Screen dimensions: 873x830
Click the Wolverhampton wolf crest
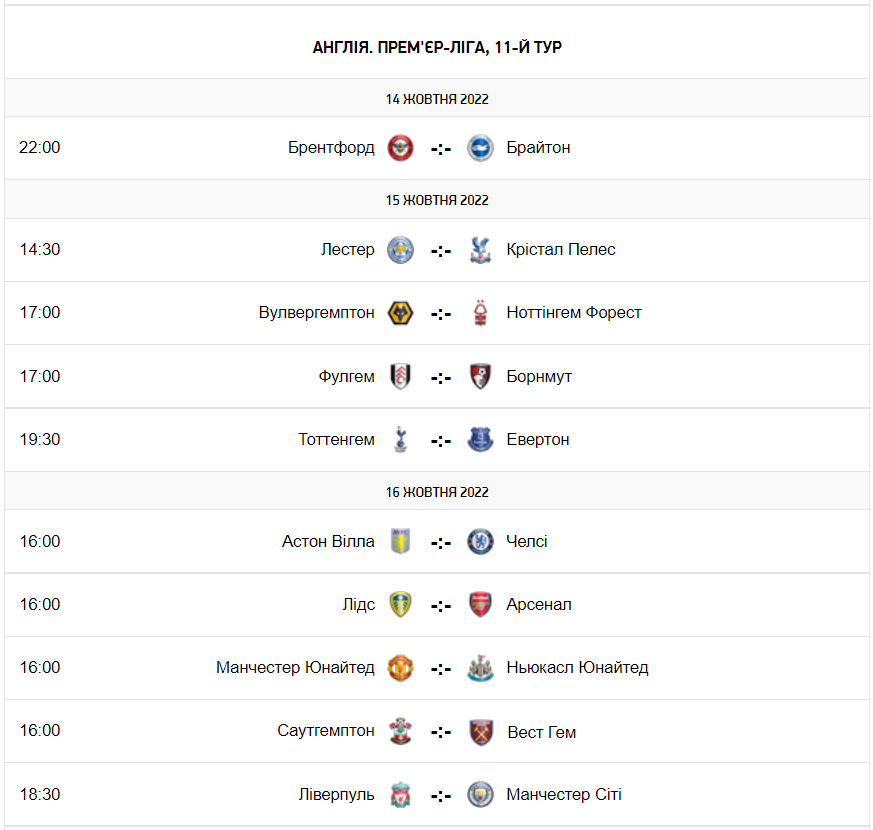click(400, 313)
